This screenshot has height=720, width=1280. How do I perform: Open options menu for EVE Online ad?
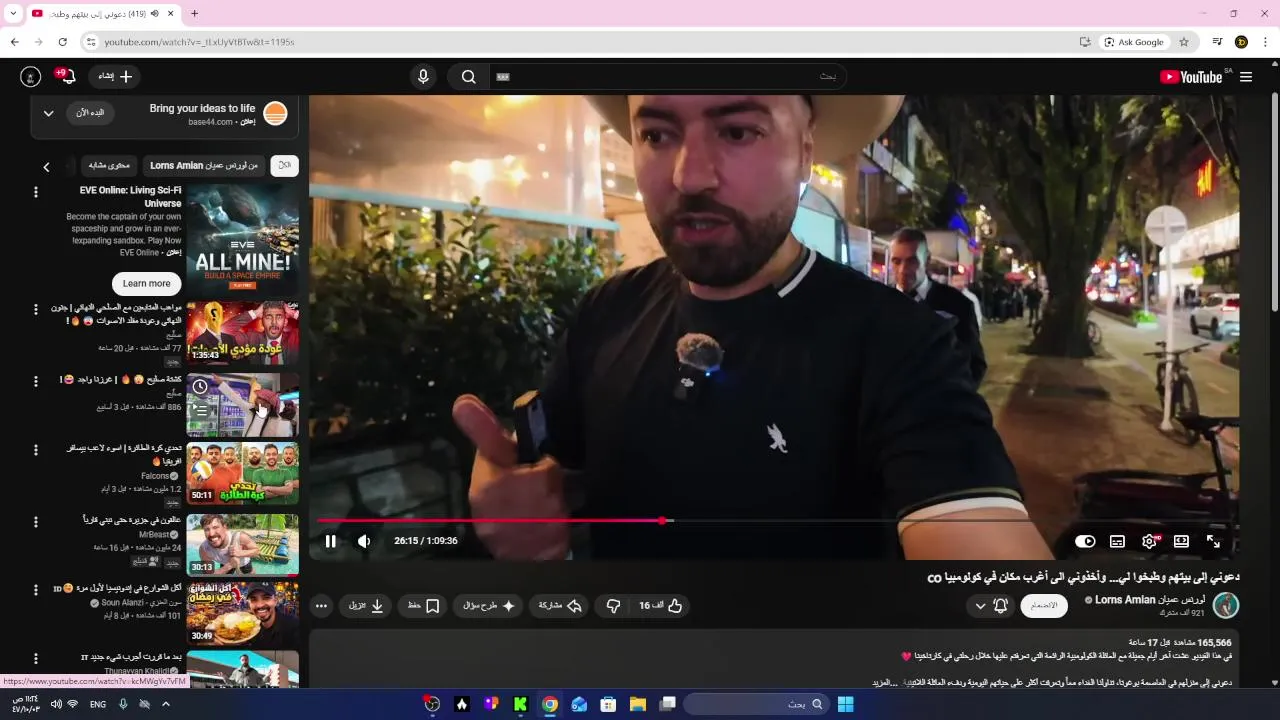point(36,192)
